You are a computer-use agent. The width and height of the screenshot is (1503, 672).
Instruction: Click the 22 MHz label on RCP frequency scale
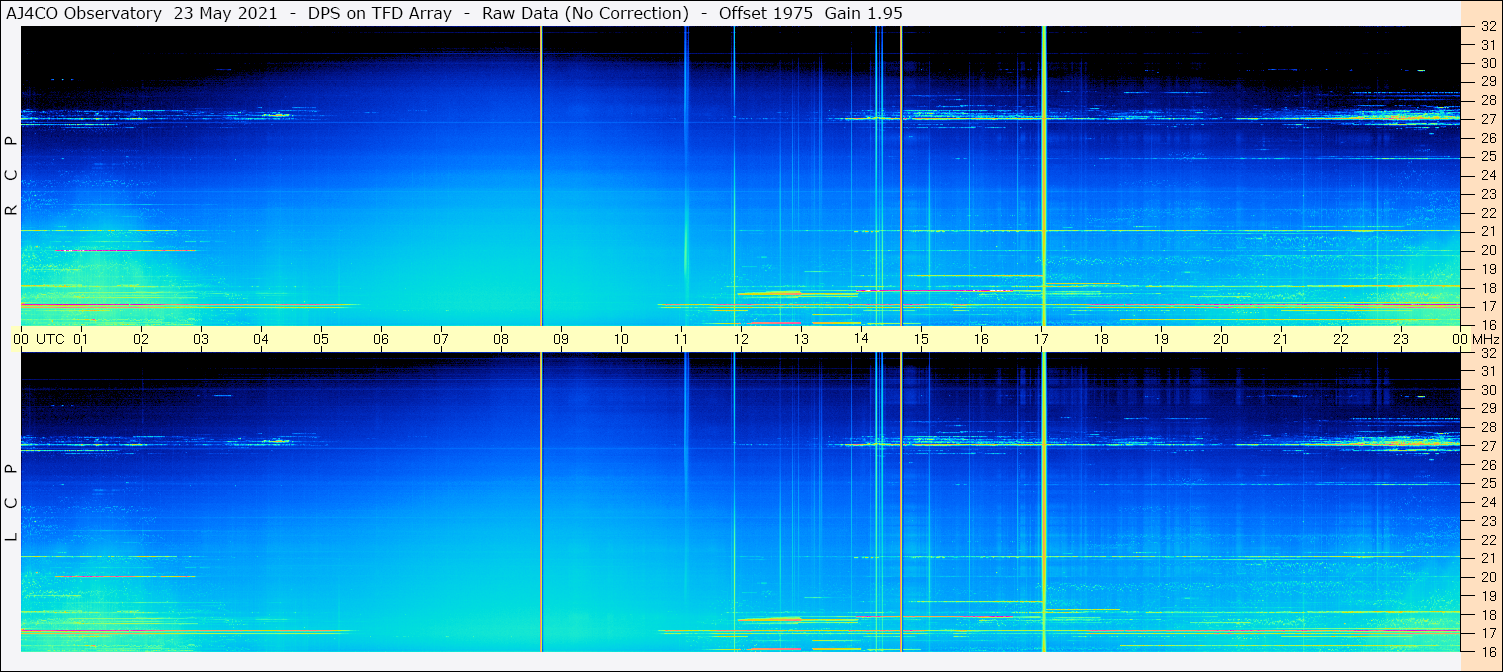pos(1488,213)
